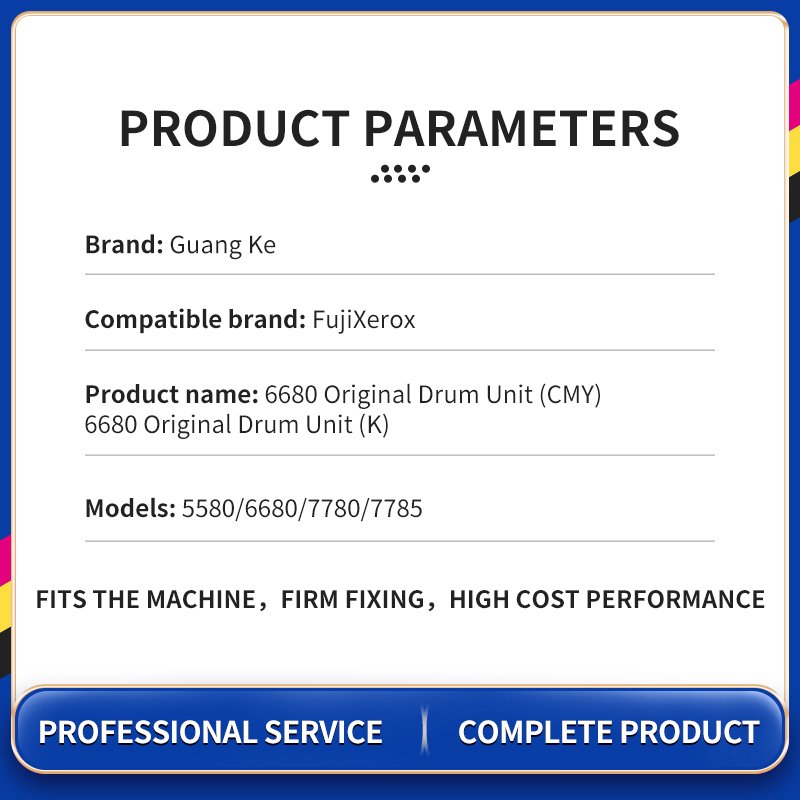Viewport: 800px width, 800px height.
Task: Click 6680 Original Drum Unit (CMY) text
Action: [433, 394]
